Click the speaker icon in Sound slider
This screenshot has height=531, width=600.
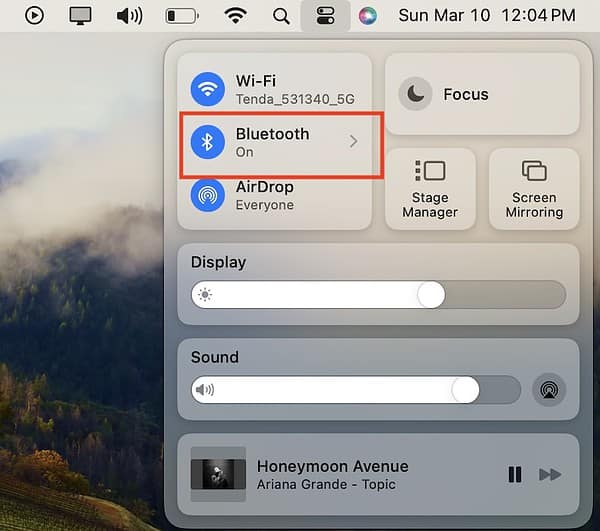(205, 390)
